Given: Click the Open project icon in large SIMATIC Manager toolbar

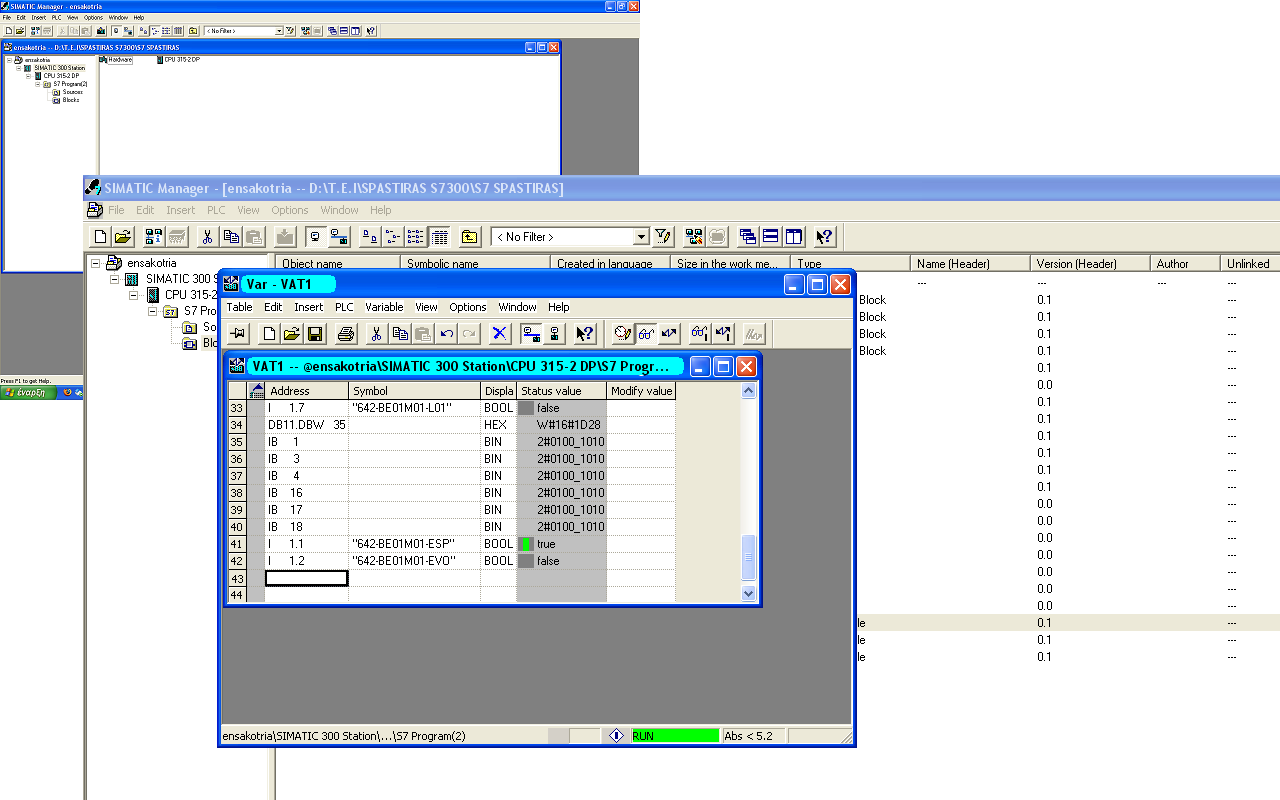Looking at the screenshot, I should point(123,237).
